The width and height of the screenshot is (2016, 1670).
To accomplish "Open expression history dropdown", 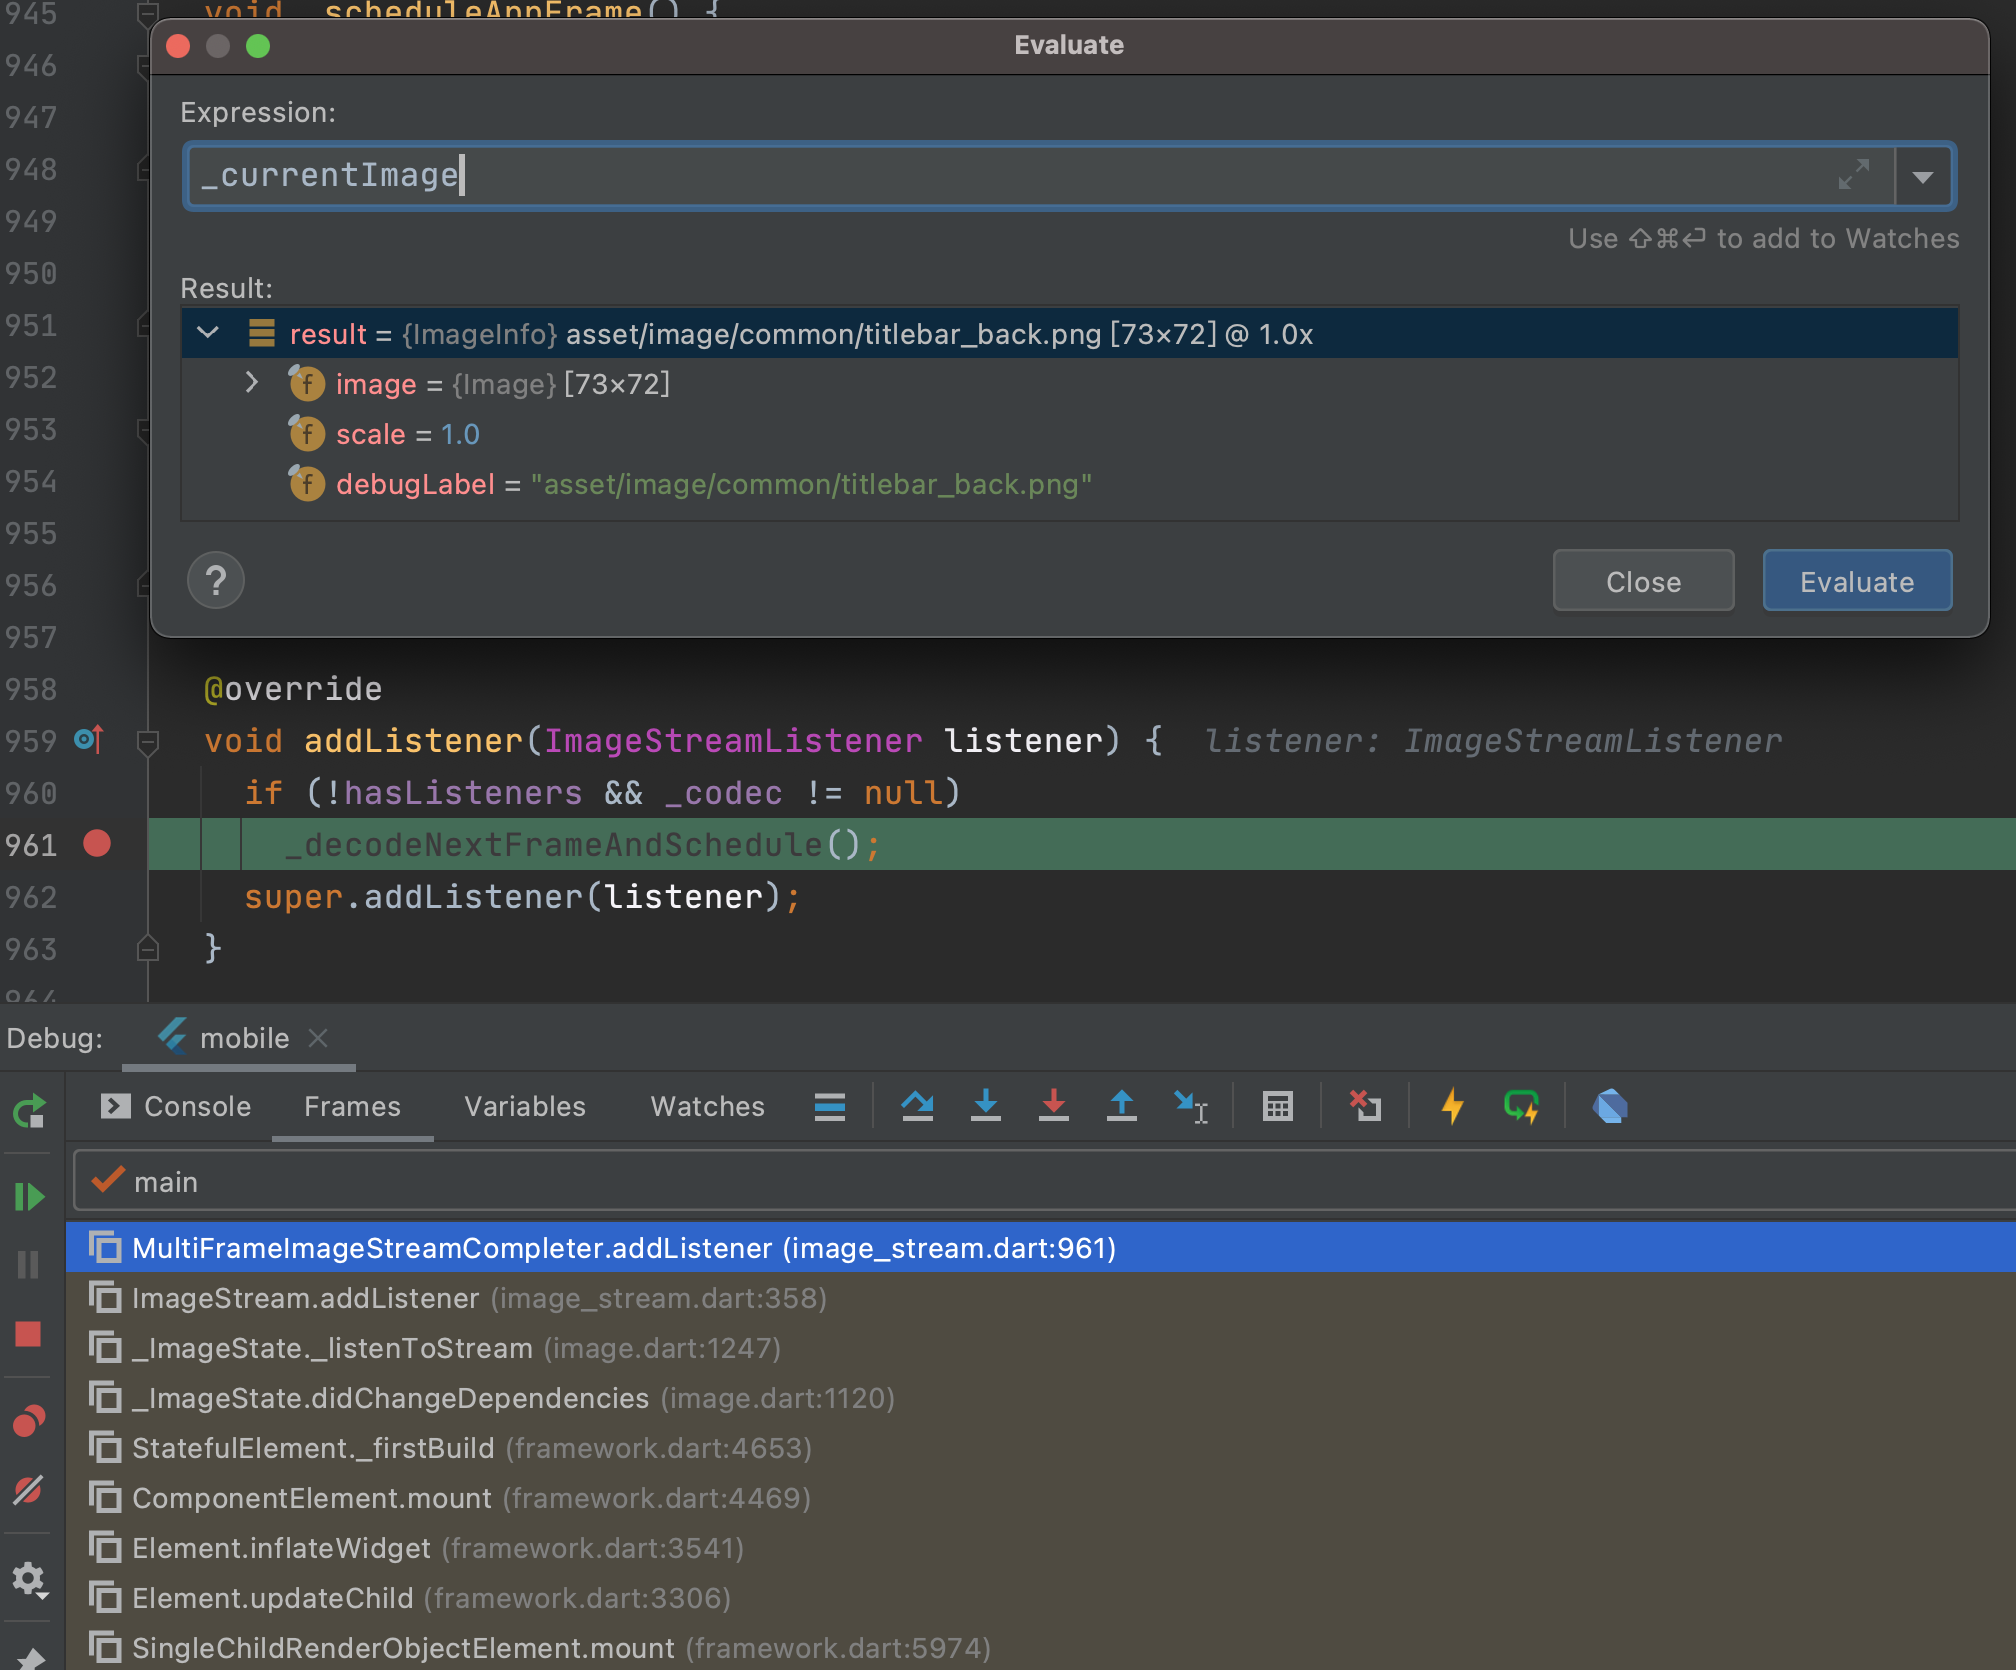I will point(1922,177).
